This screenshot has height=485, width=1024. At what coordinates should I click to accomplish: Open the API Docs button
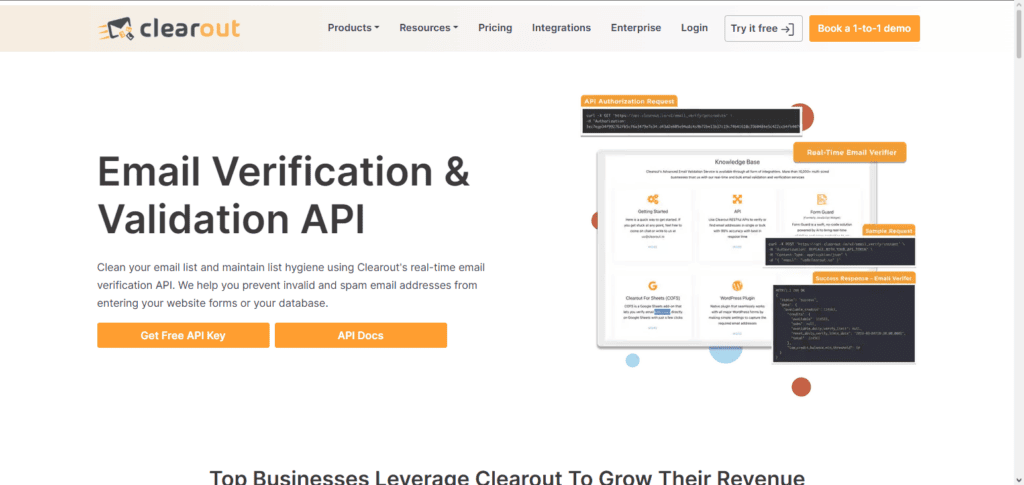point(360,336)
